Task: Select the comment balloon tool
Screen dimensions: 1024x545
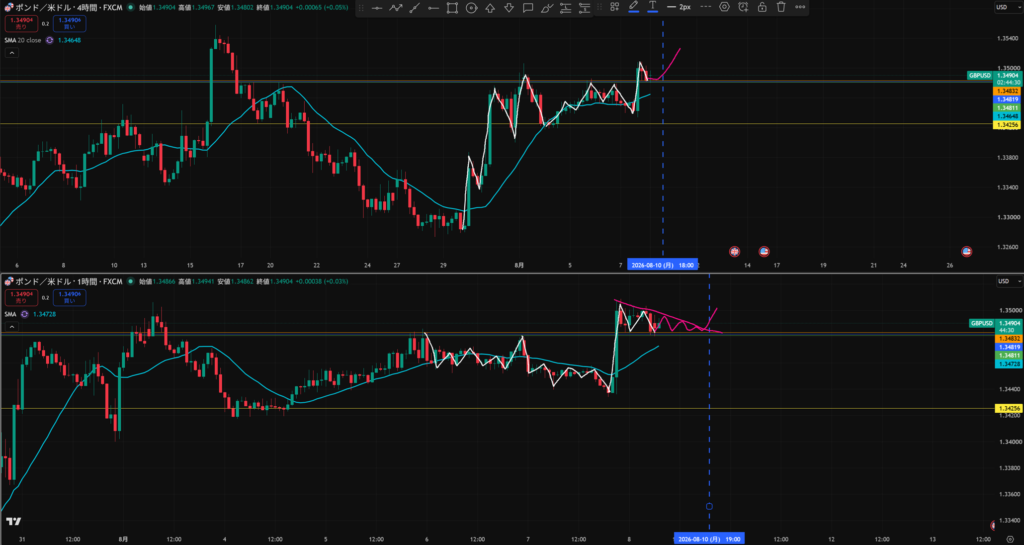Action: [528, 7]
